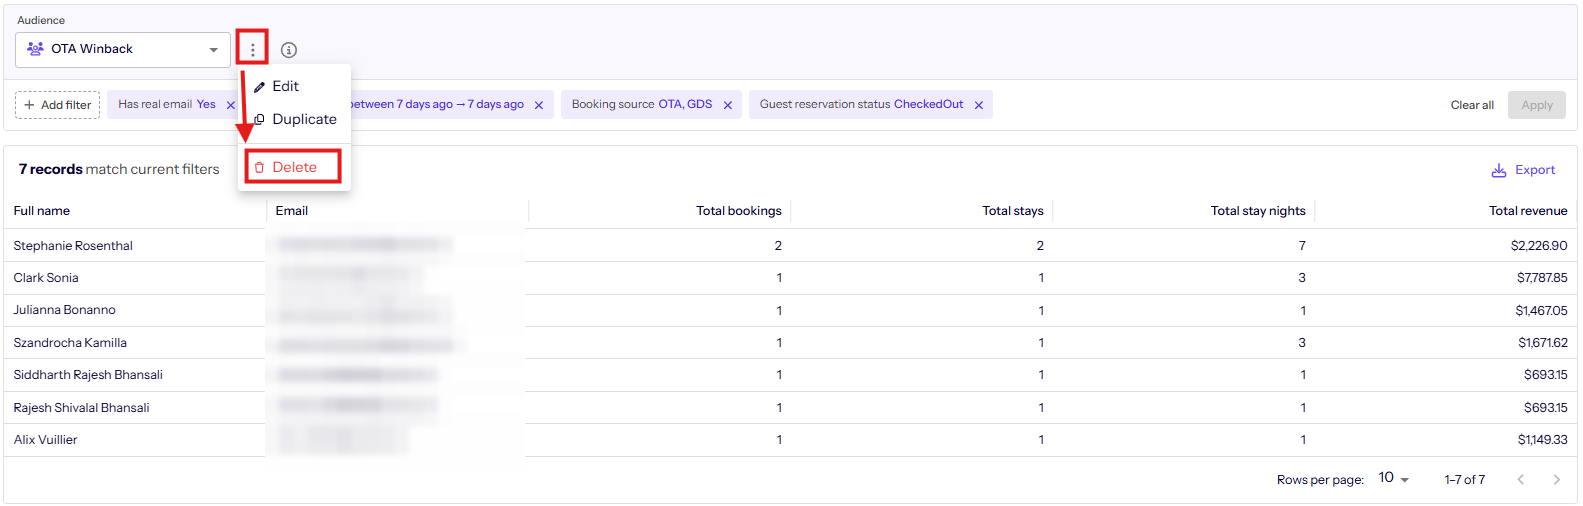Click the $1,149.33 revenue cell
The height and width of the screenshot is (506, 1583).
pos(1543,440)
